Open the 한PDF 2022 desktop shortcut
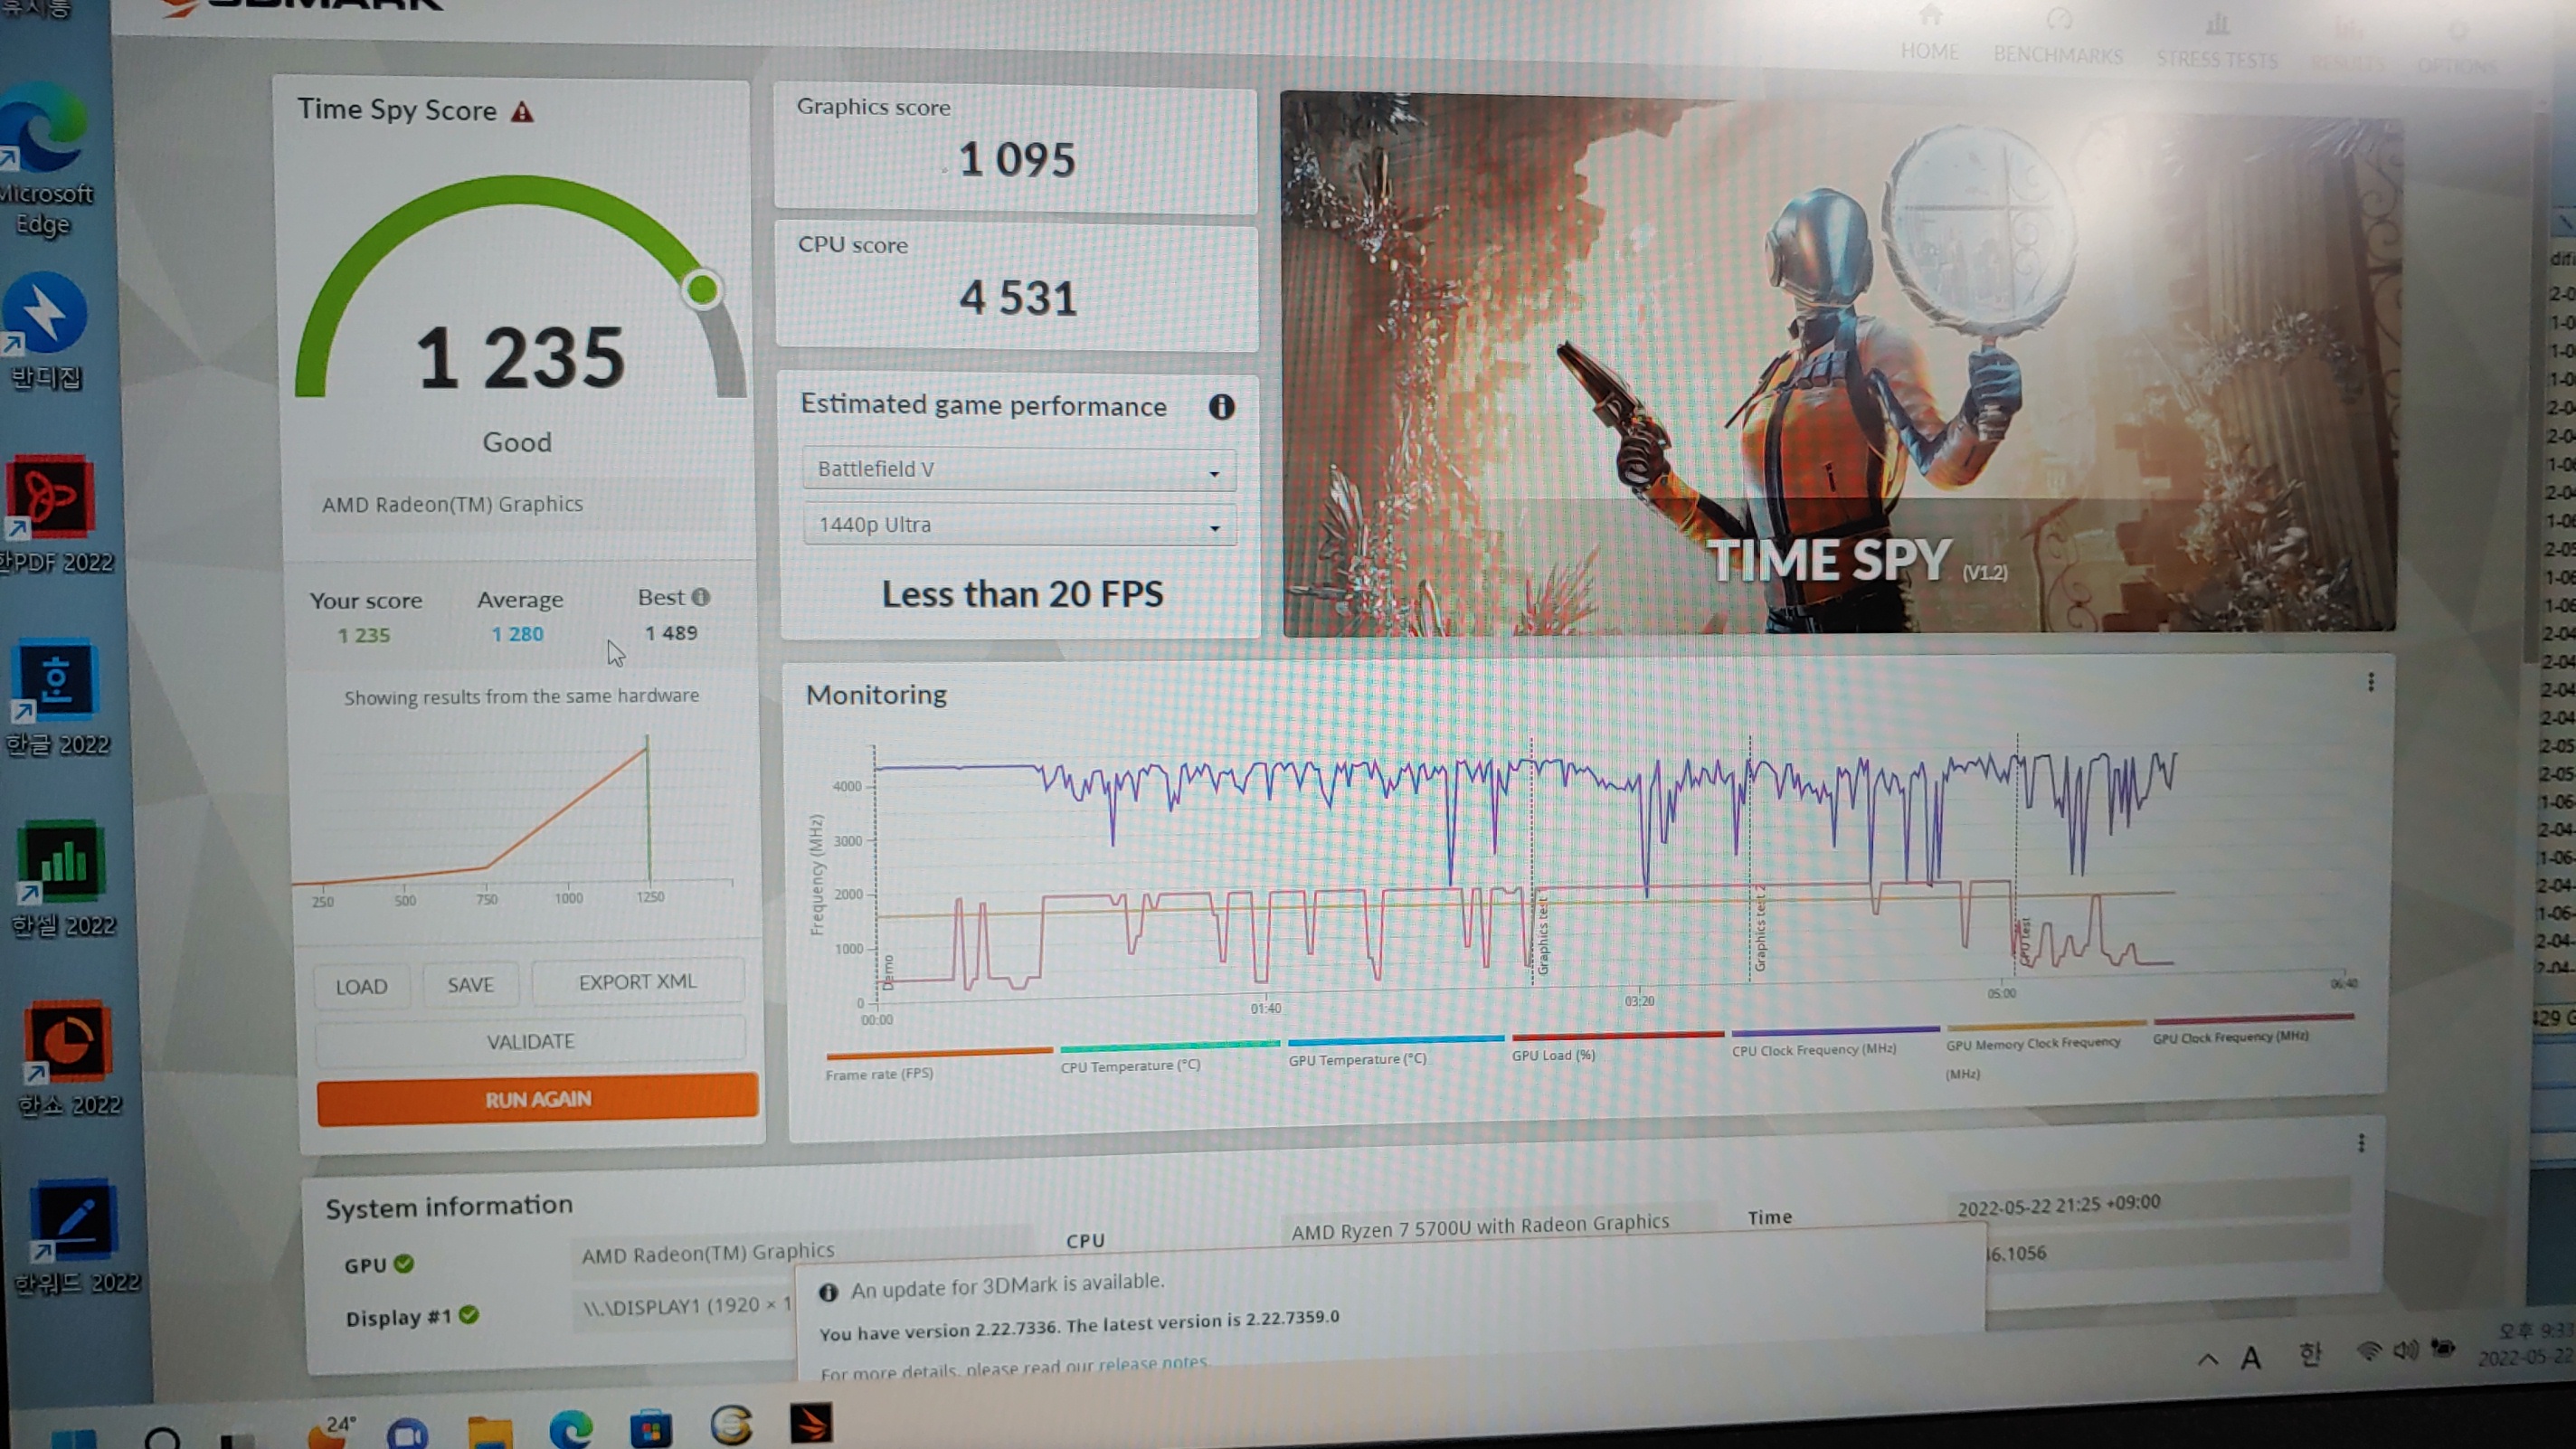 click(x=55, y=516)
